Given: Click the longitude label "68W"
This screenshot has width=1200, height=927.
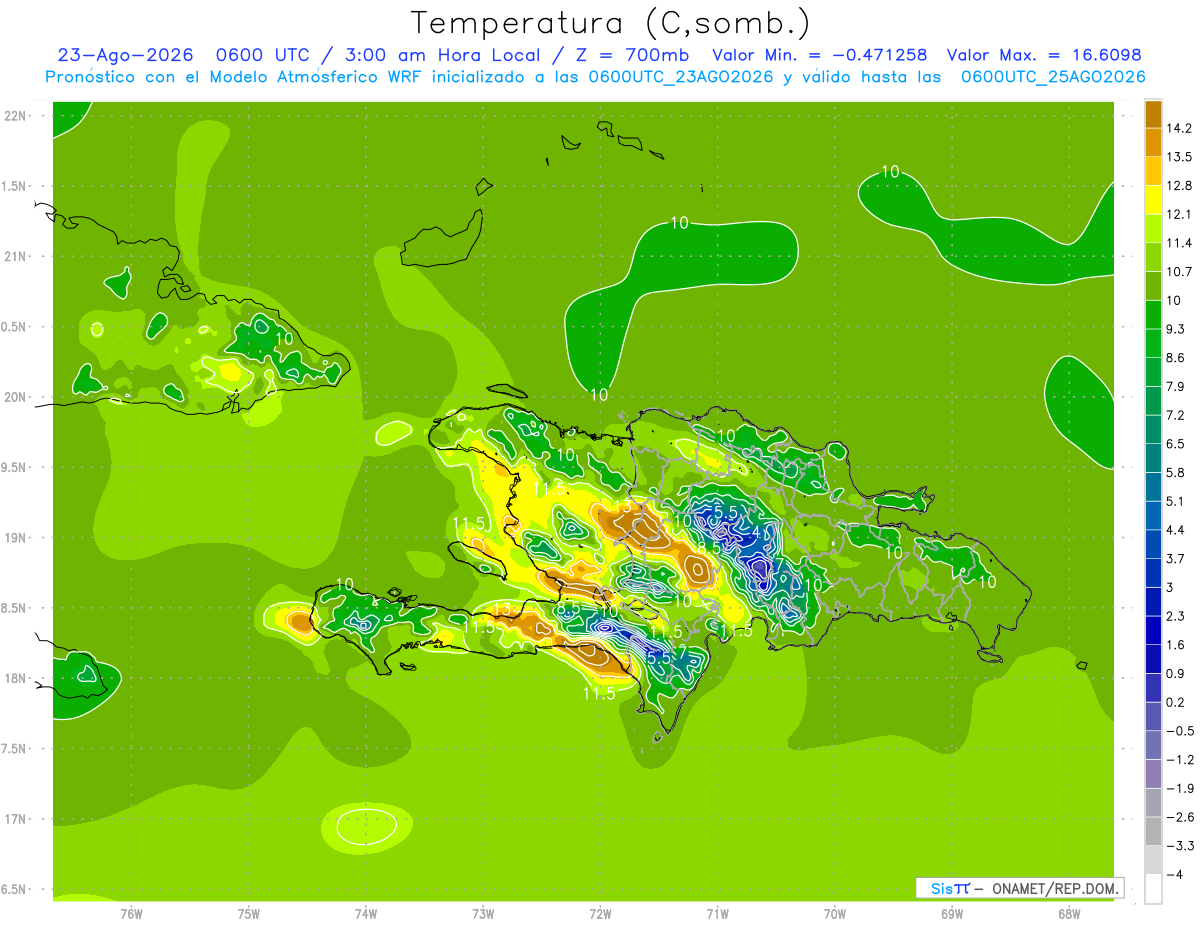Looking at the screenshot, I should click(1069, 914).
